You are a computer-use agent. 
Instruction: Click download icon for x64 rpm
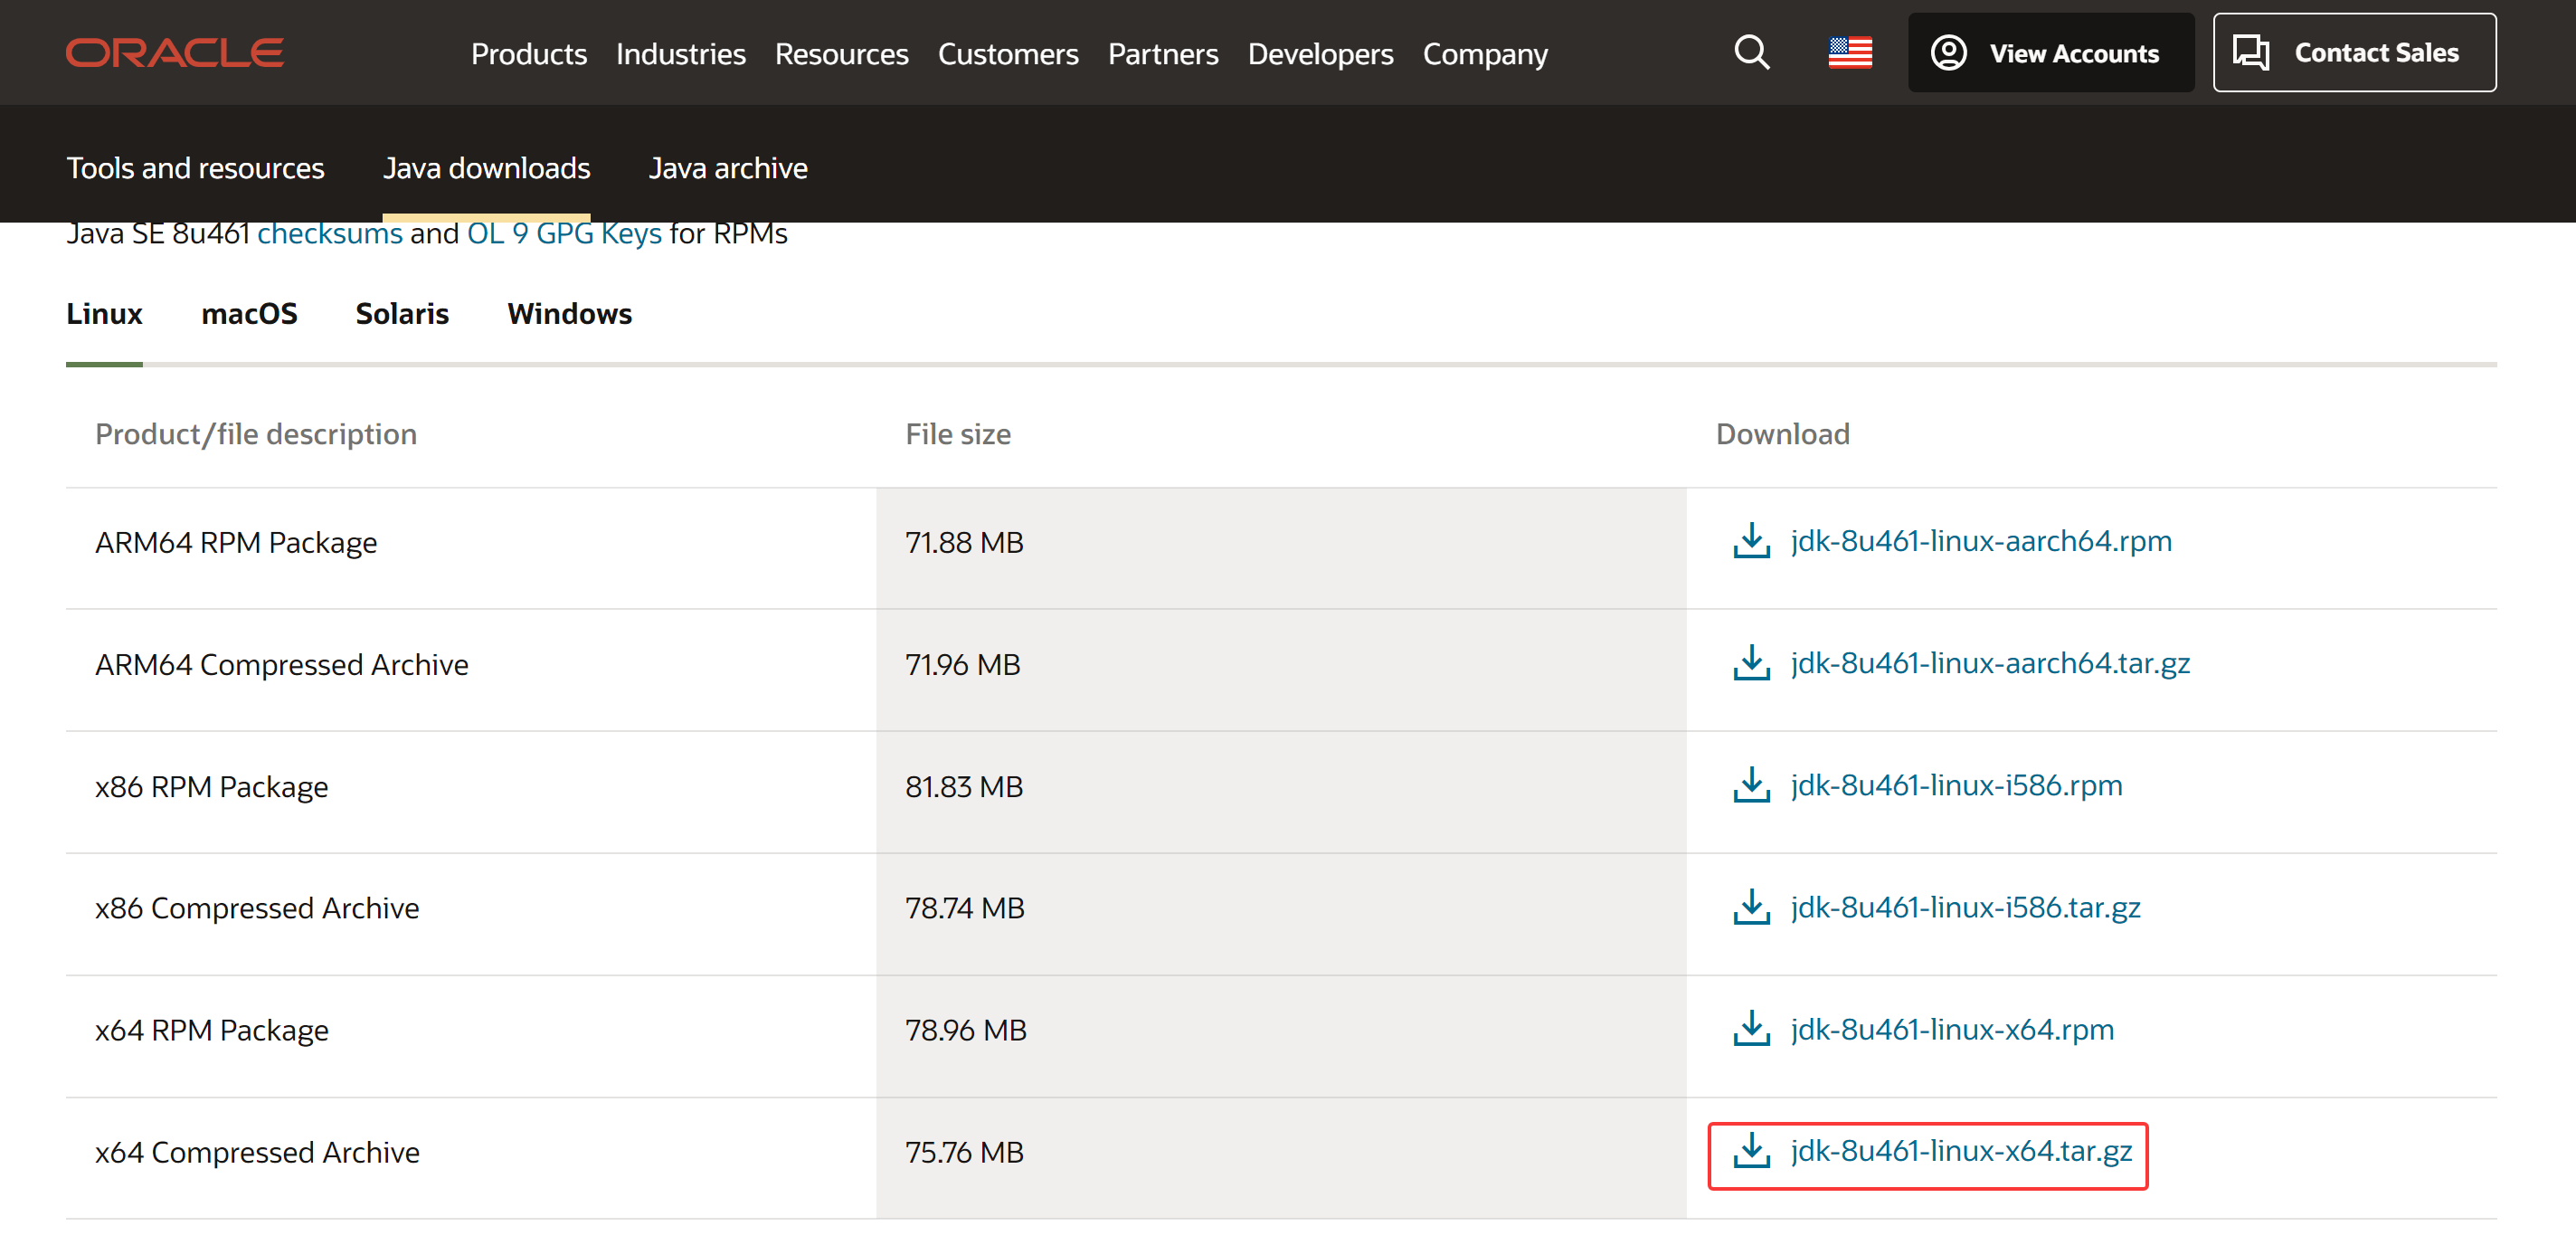pos(1751,1029)
